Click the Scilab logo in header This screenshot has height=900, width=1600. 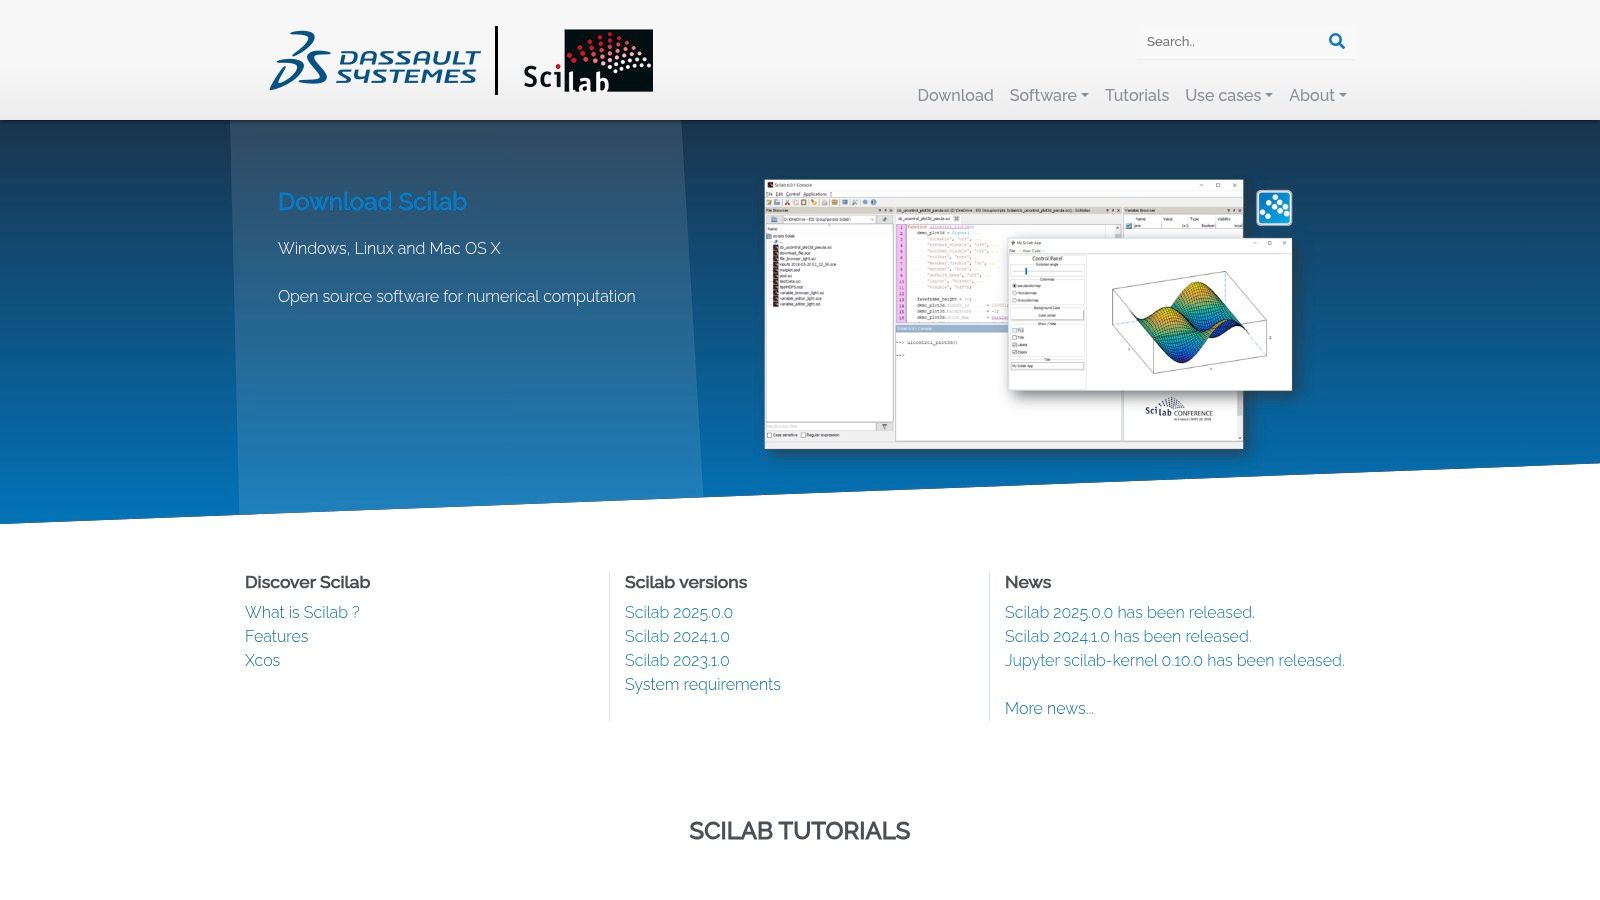pyautogui.click(x=588, y=61)
